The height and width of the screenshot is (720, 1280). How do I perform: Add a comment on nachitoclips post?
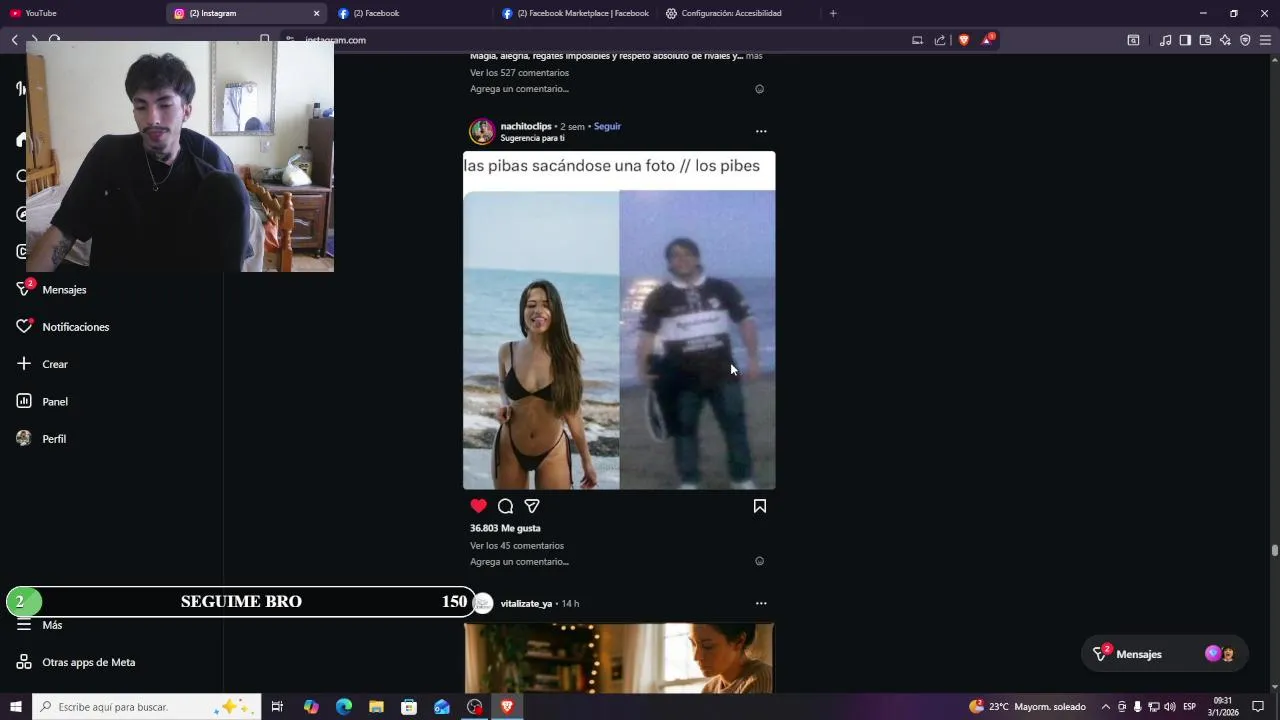[519, 562]
